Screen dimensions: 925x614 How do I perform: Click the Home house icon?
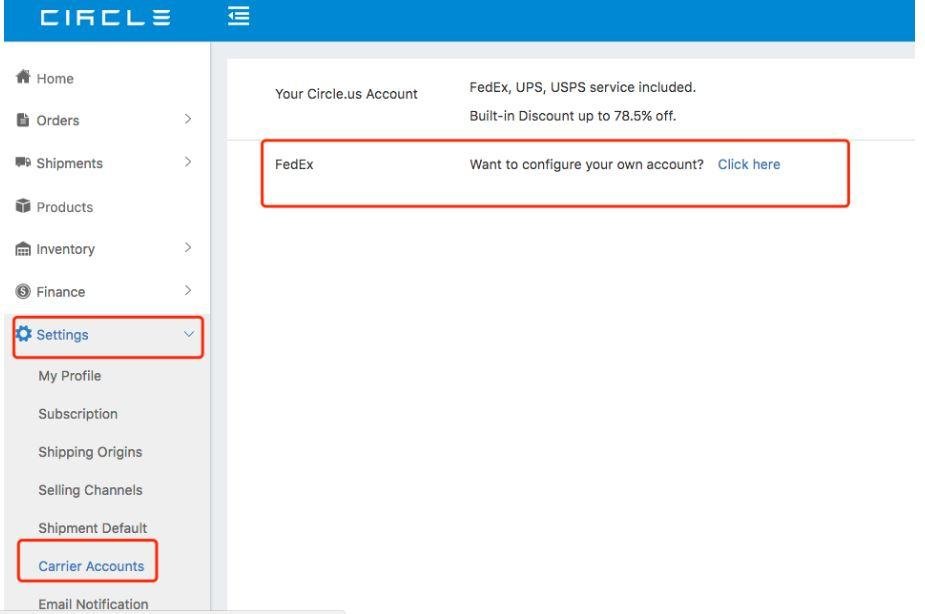[x=24, y=78]
